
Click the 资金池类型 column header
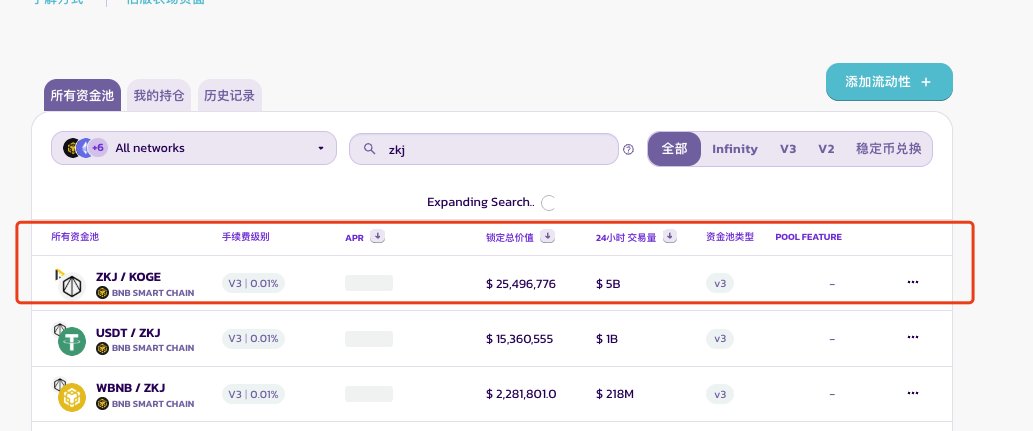730,237
